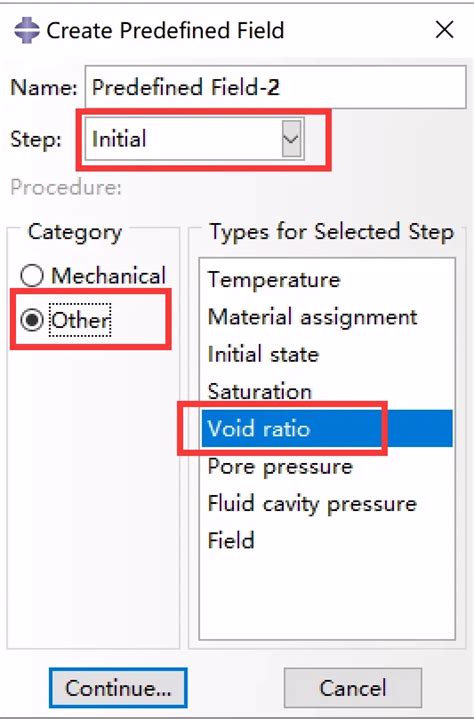This screenshot has height=719, width=474.
Task: Click empty area below Field in types list
Action: (x=326, y=598)
